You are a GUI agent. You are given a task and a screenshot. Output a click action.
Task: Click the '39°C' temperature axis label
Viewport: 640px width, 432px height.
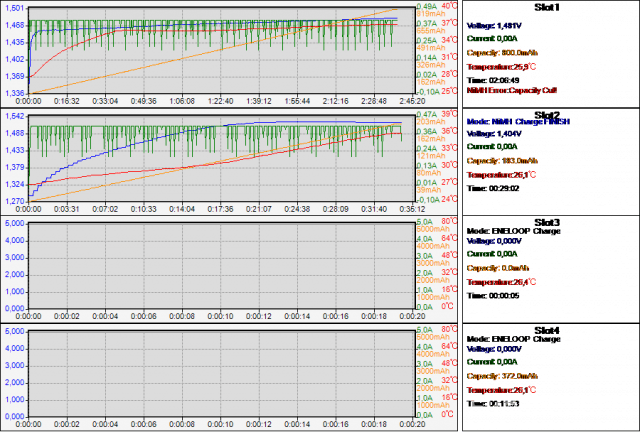(450, 114)
